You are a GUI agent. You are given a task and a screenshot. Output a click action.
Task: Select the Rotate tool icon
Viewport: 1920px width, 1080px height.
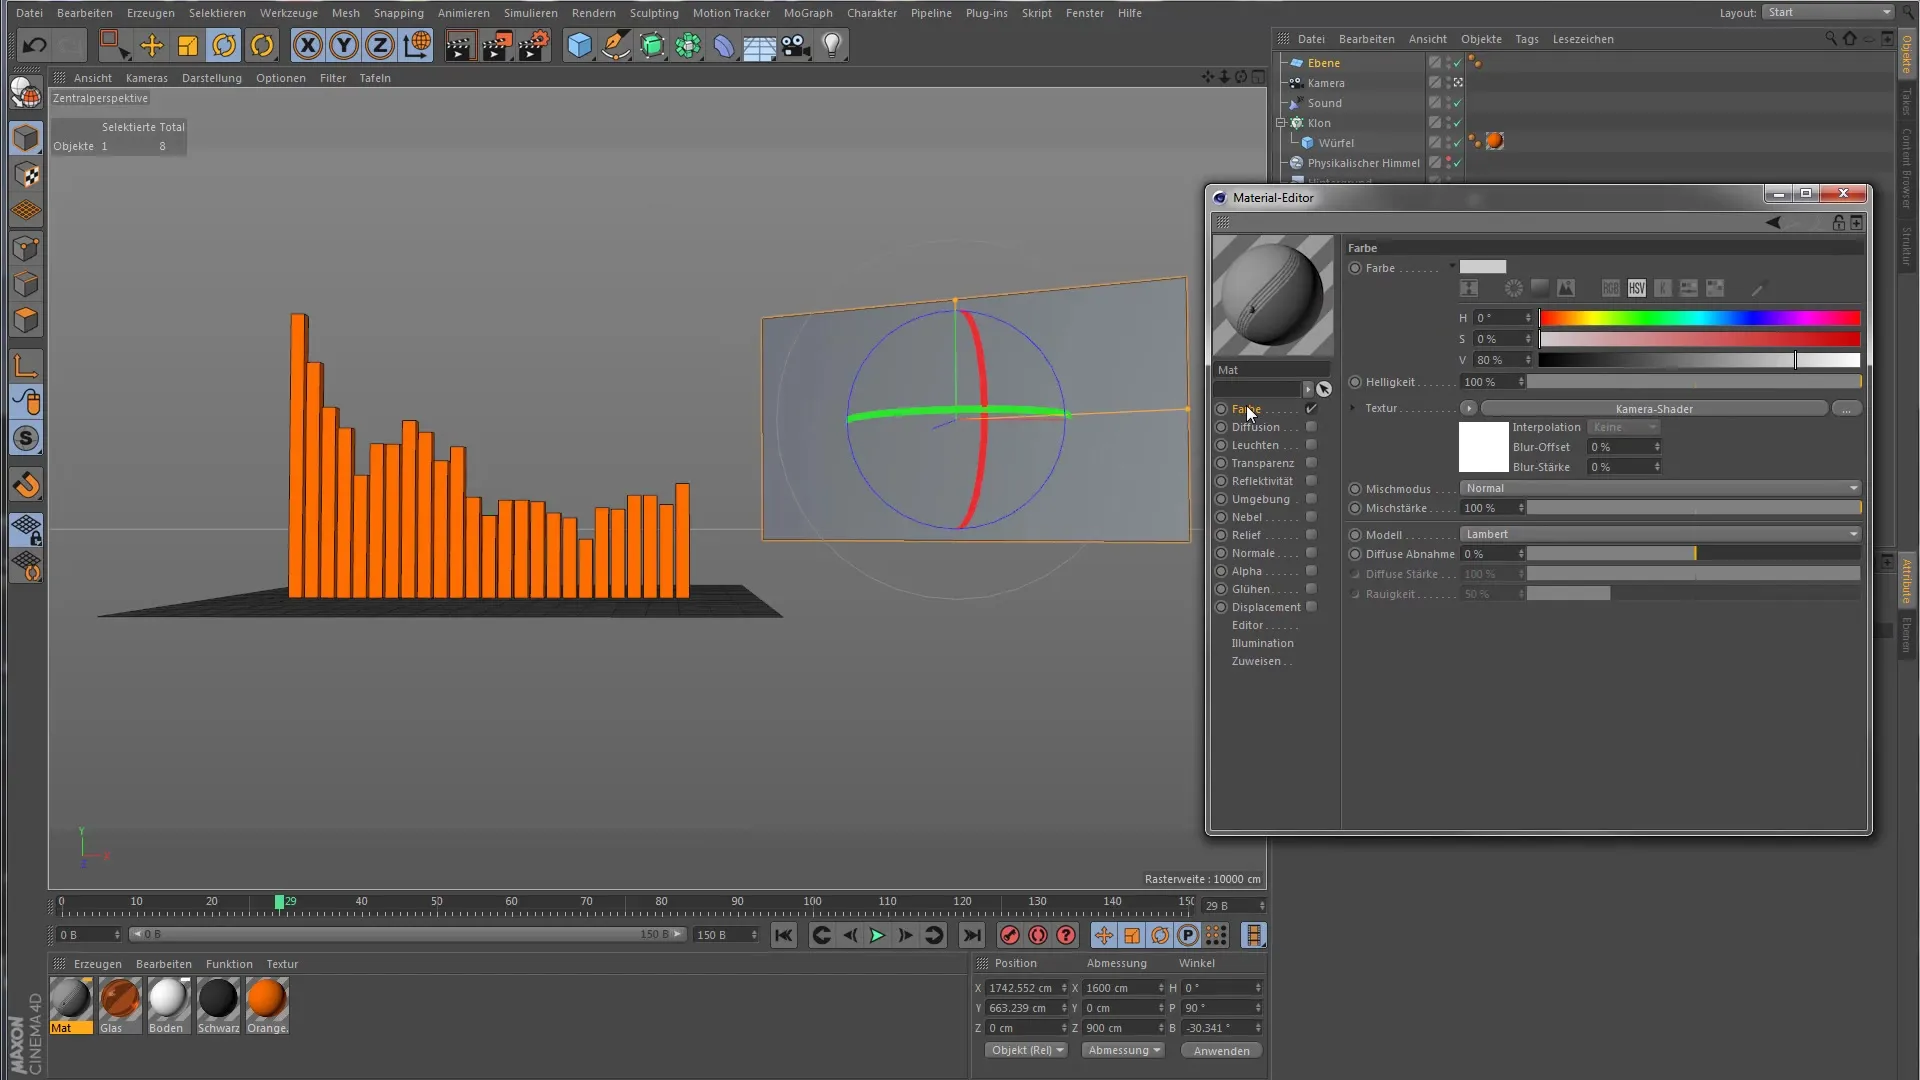(x=225, y=45)
